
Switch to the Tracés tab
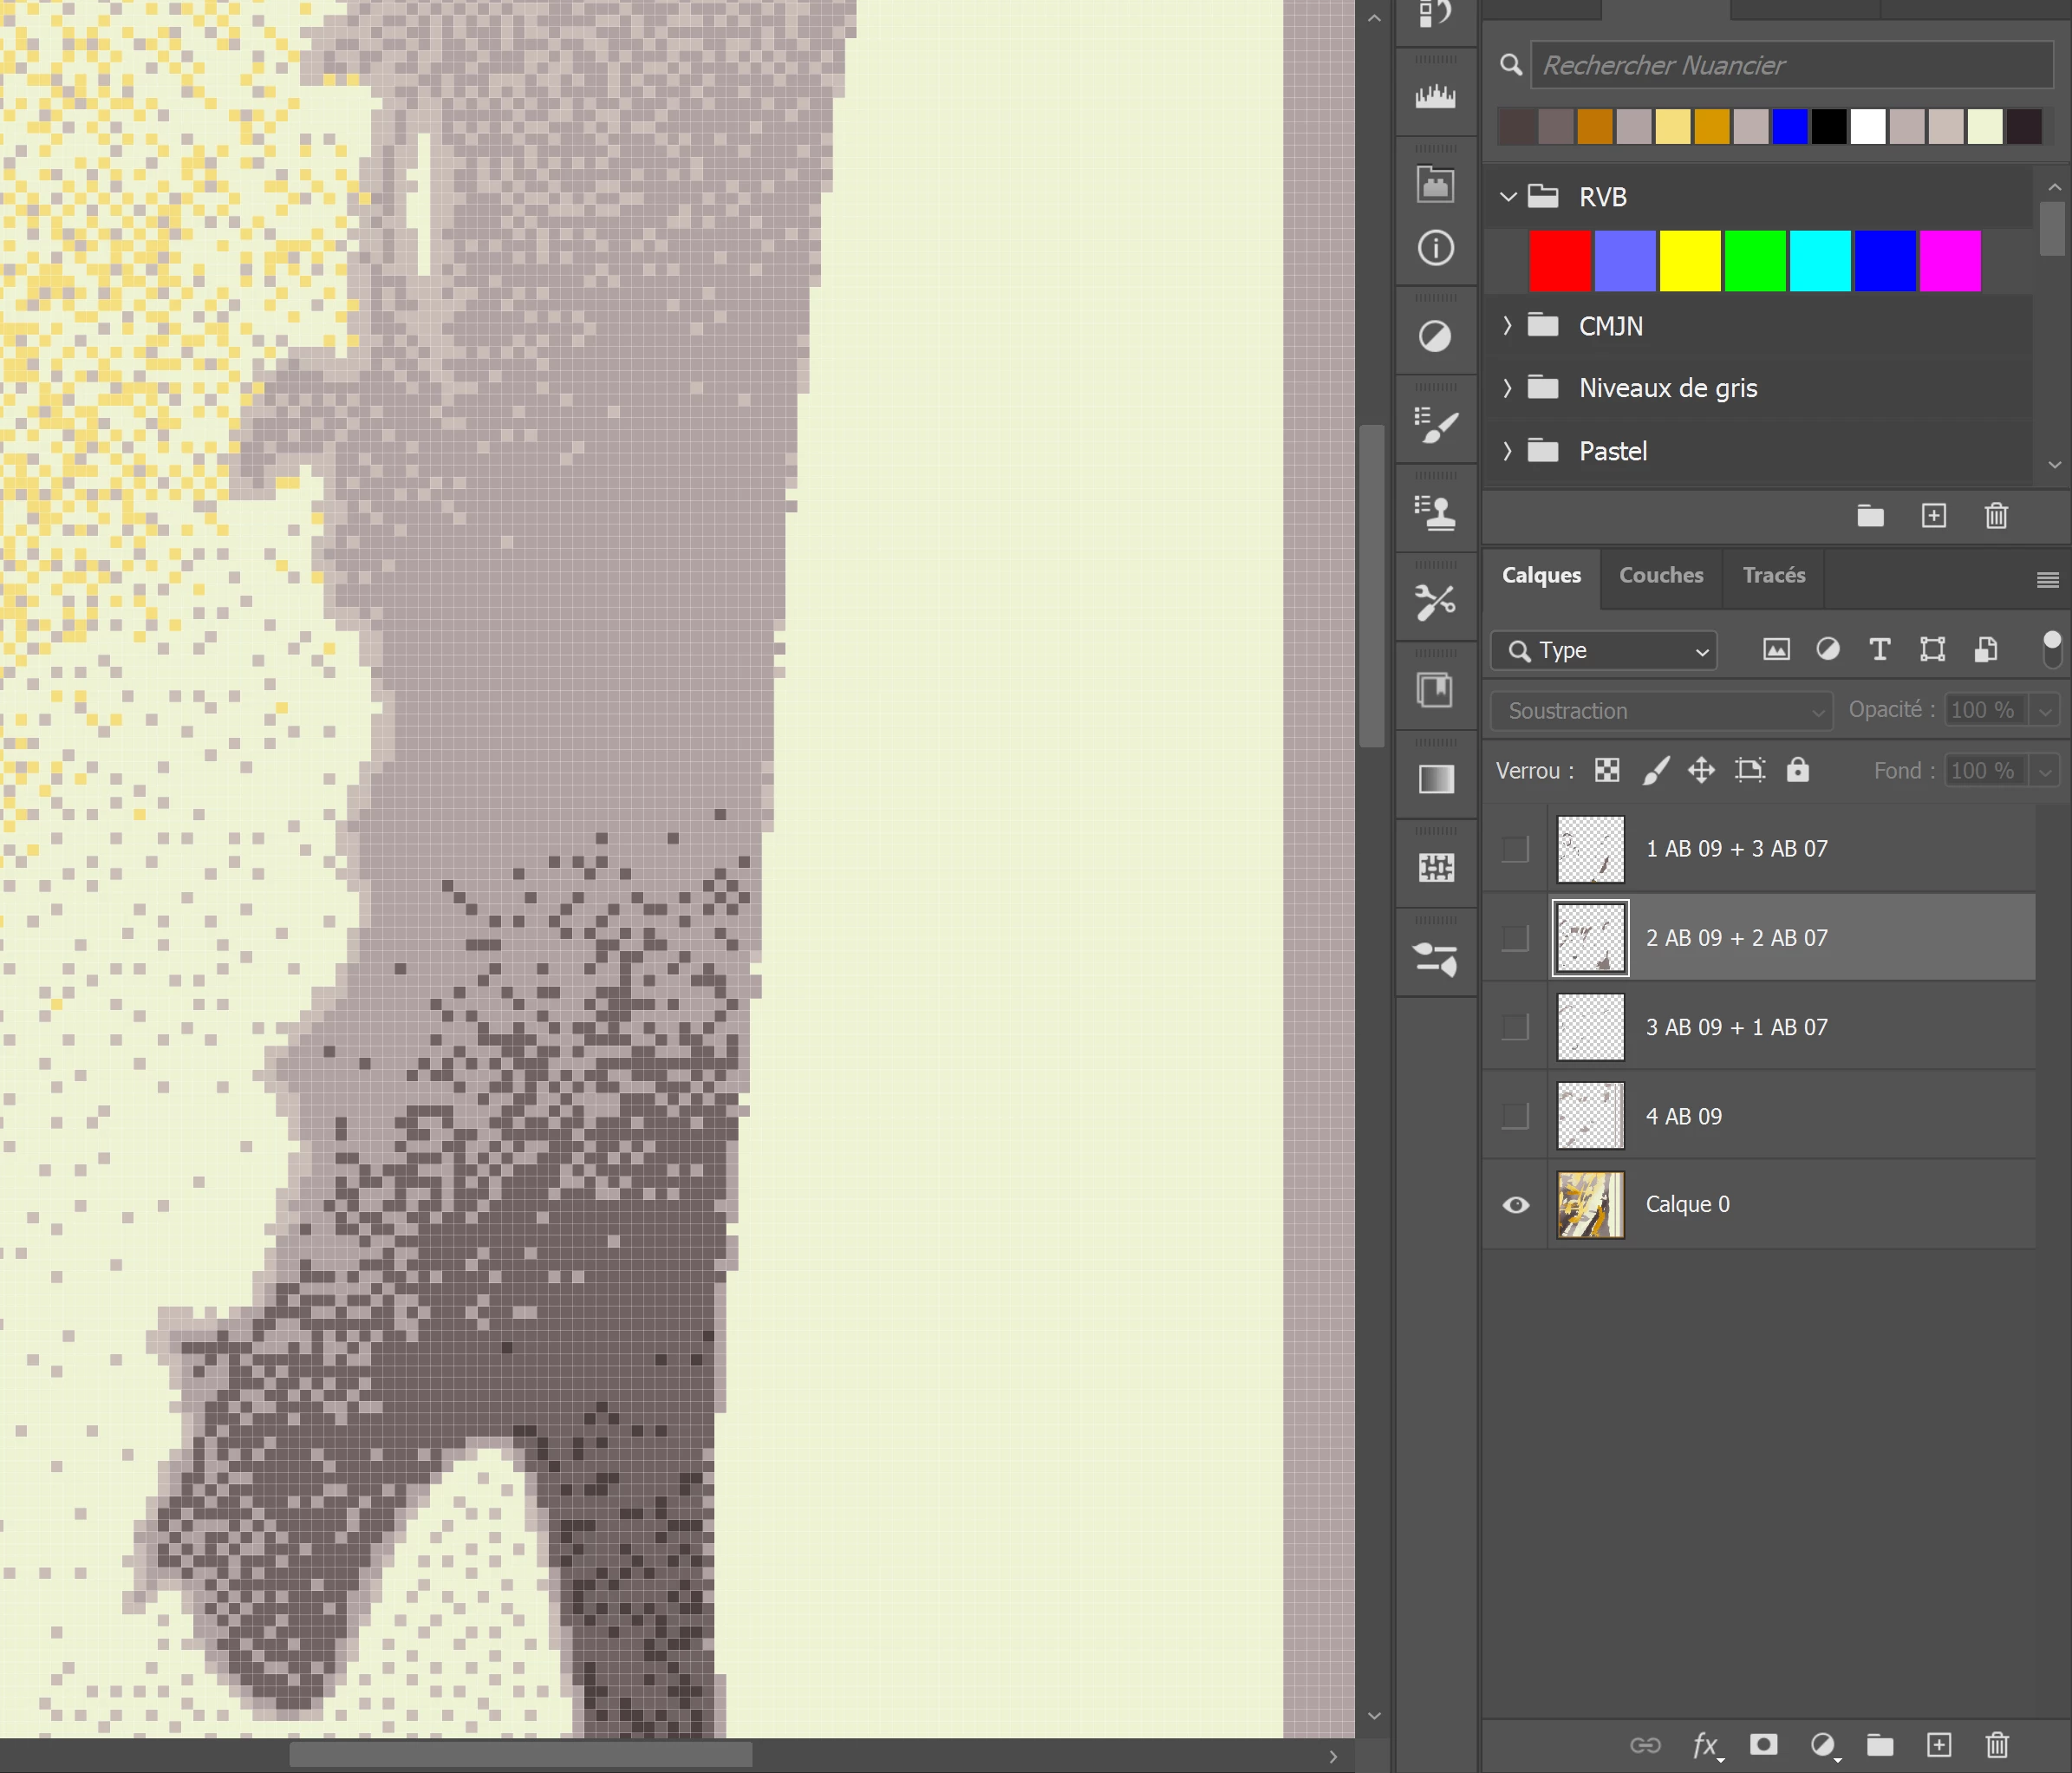click(x=1773, y=576)
